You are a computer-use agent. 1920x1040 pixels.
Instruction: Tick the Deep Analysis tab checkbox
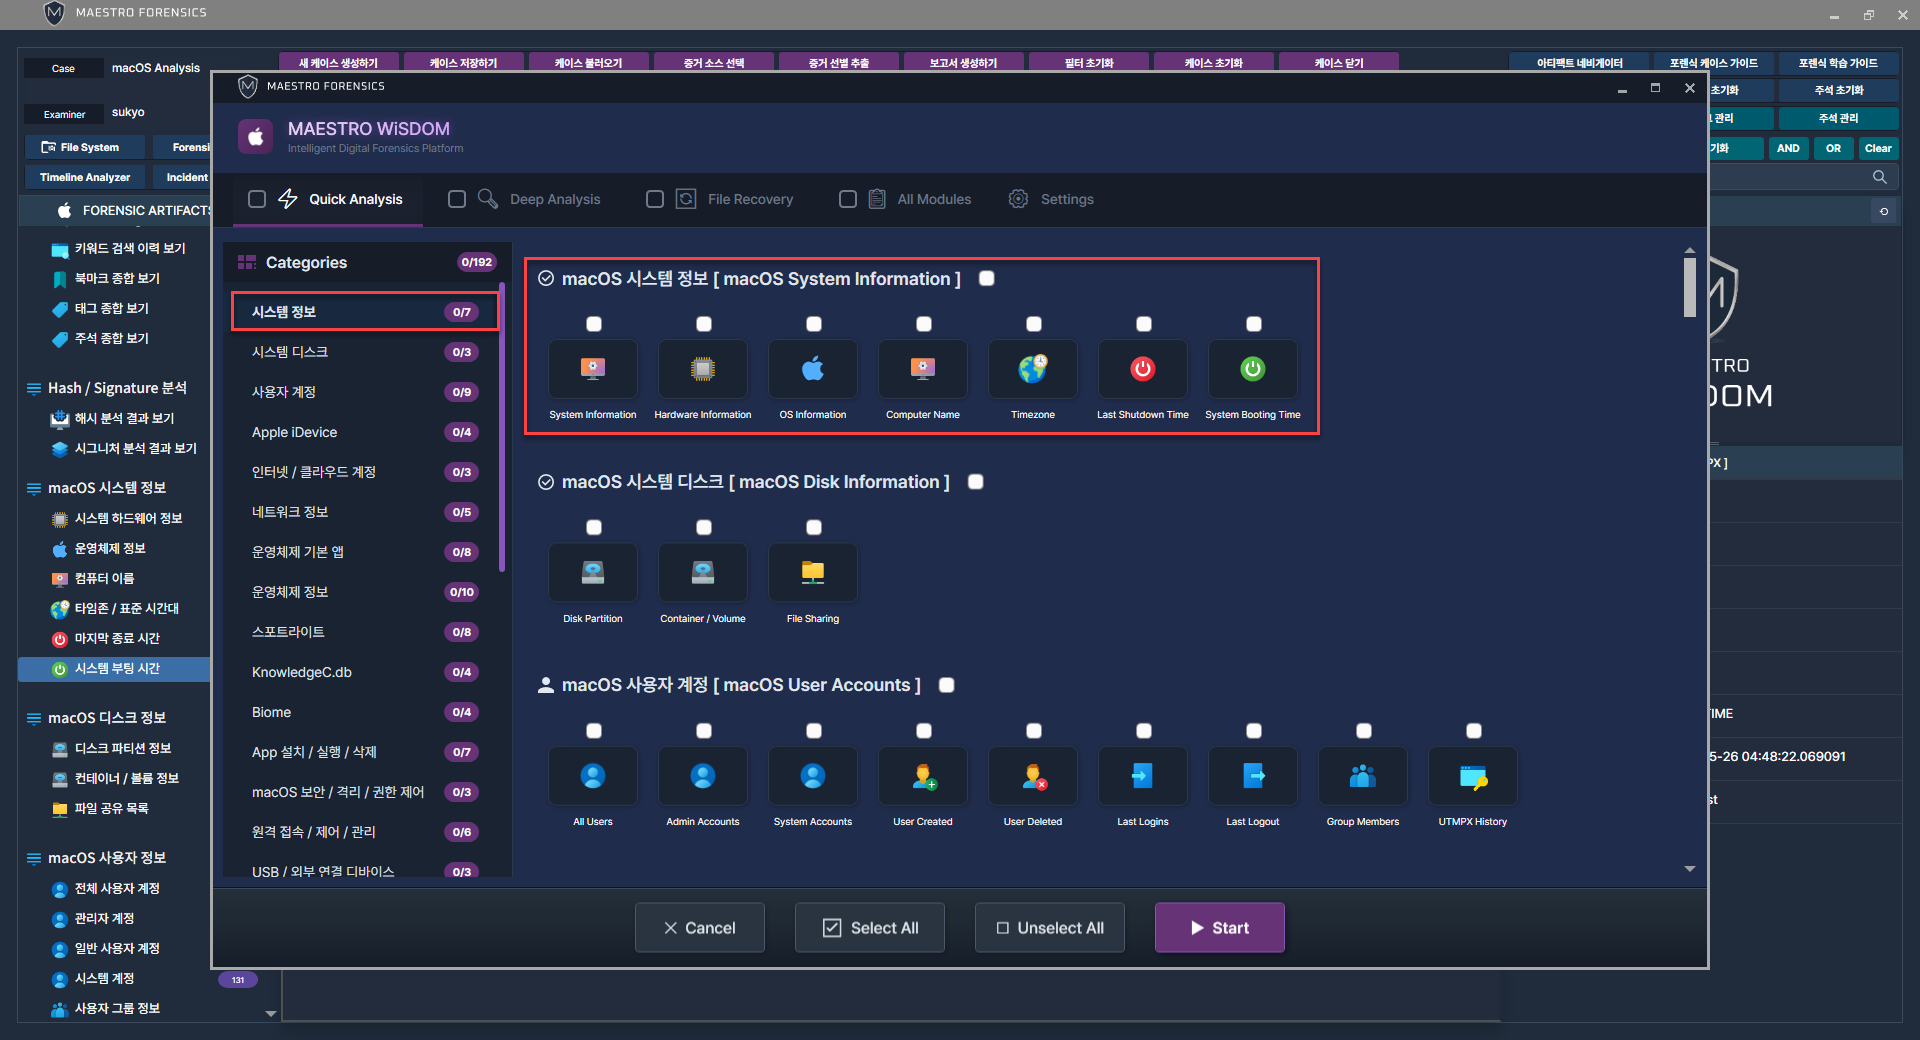(457, 199)
